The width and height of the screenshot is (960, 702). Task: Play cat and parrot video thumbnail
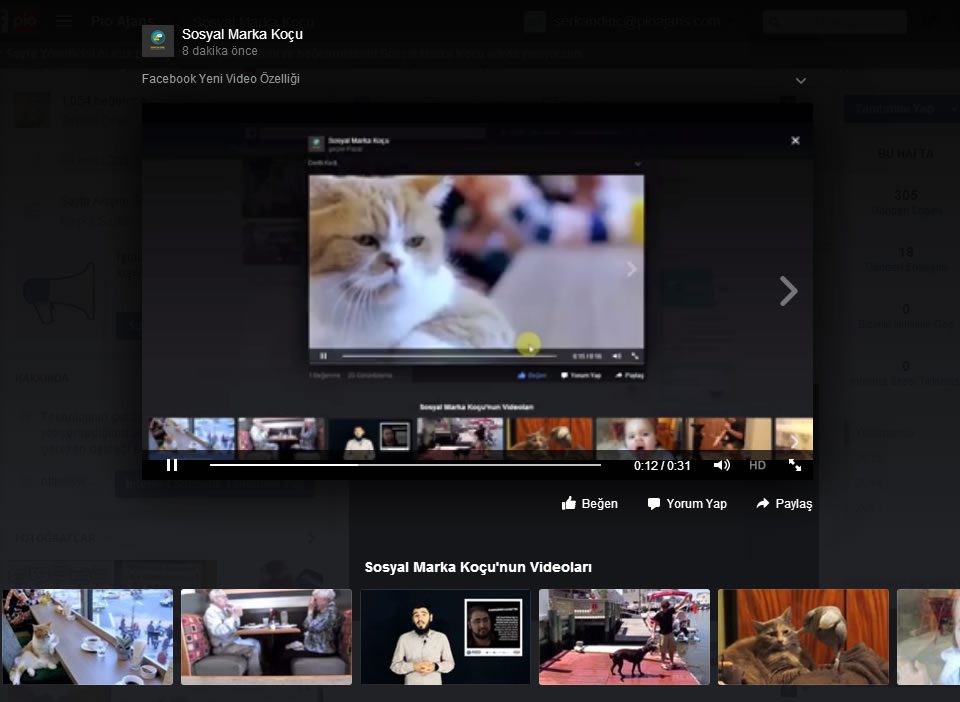tap(803, 637)
